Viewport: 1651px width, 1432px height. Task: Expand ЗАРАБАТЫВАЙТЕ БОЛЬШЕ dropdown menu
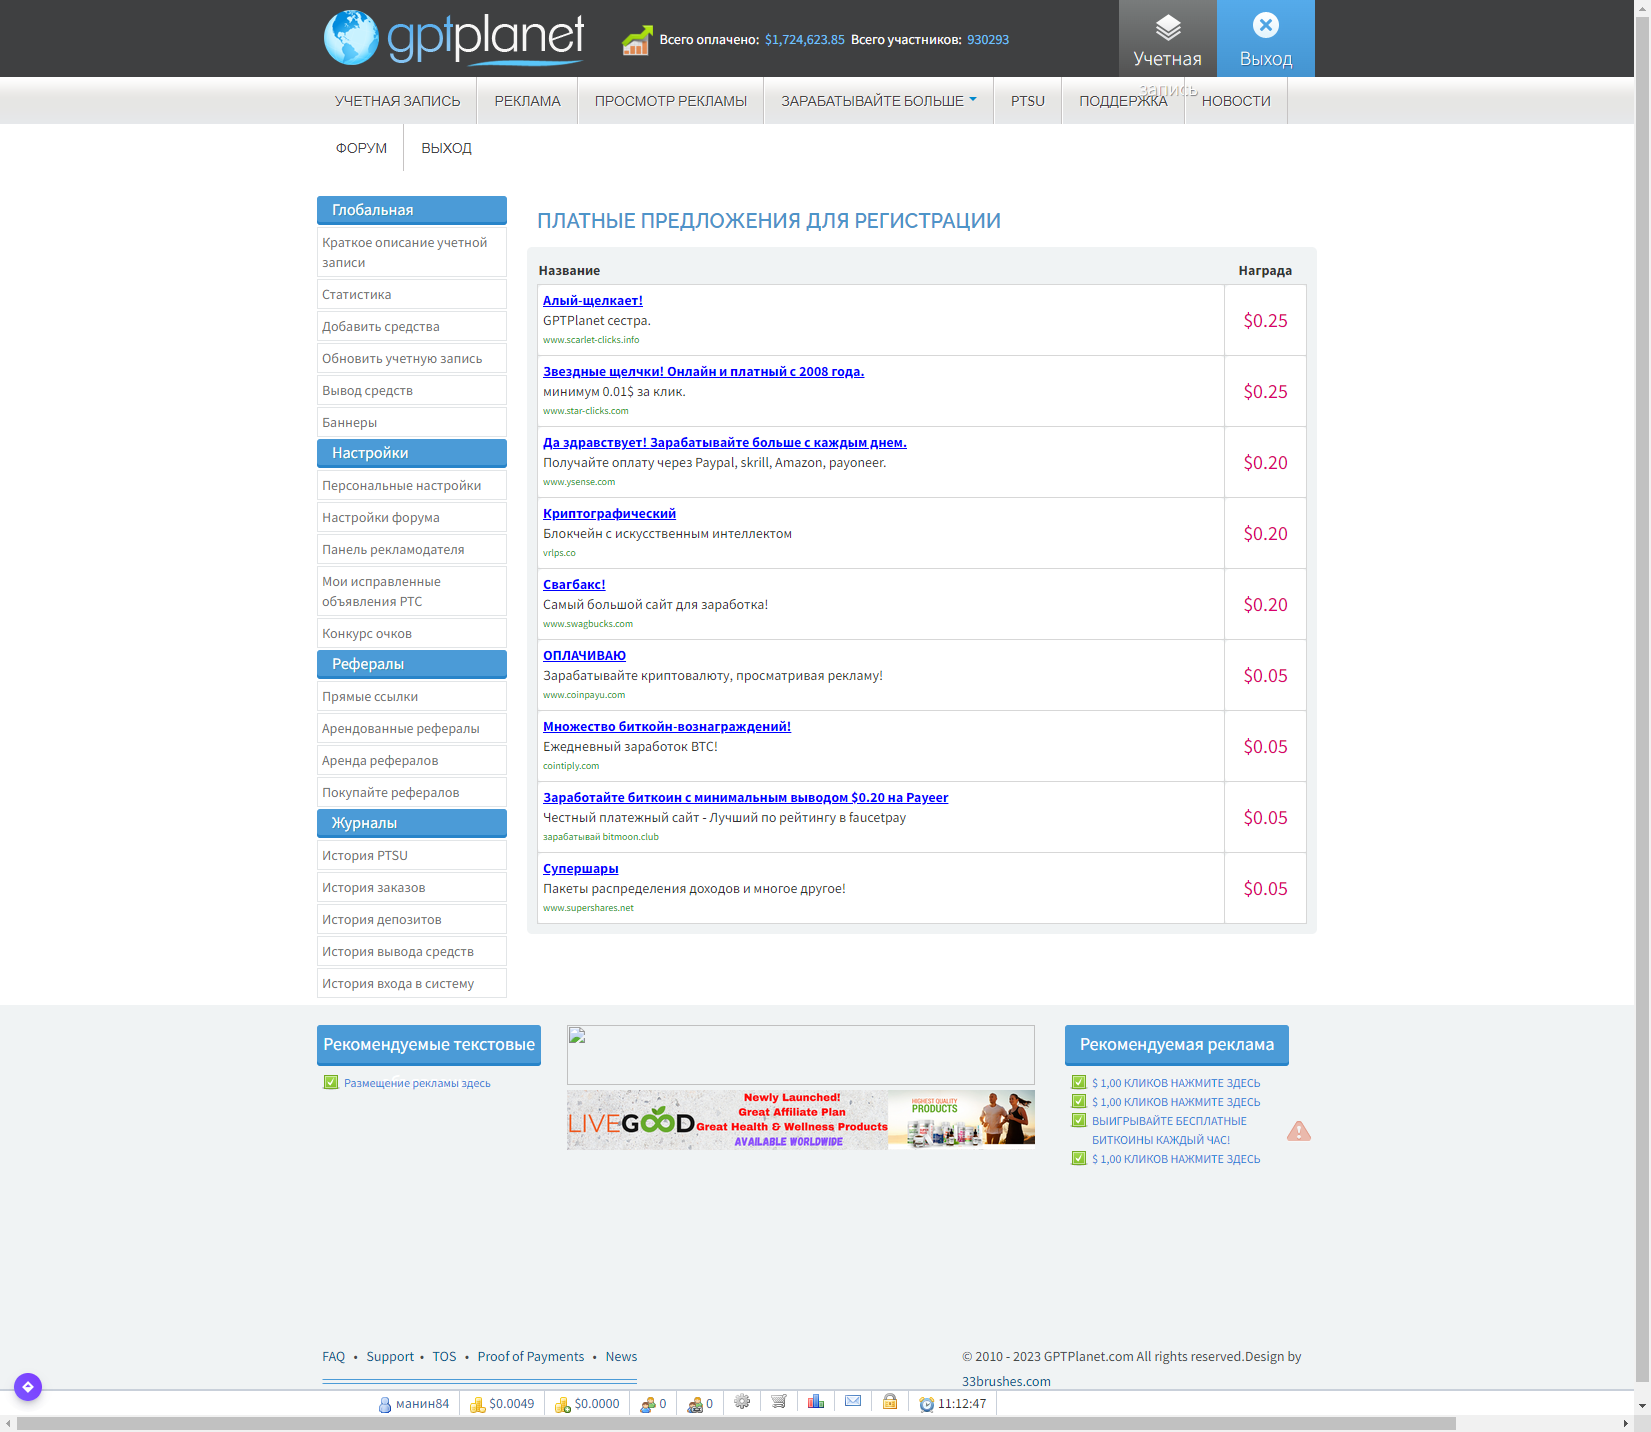(x=879, y=101)
